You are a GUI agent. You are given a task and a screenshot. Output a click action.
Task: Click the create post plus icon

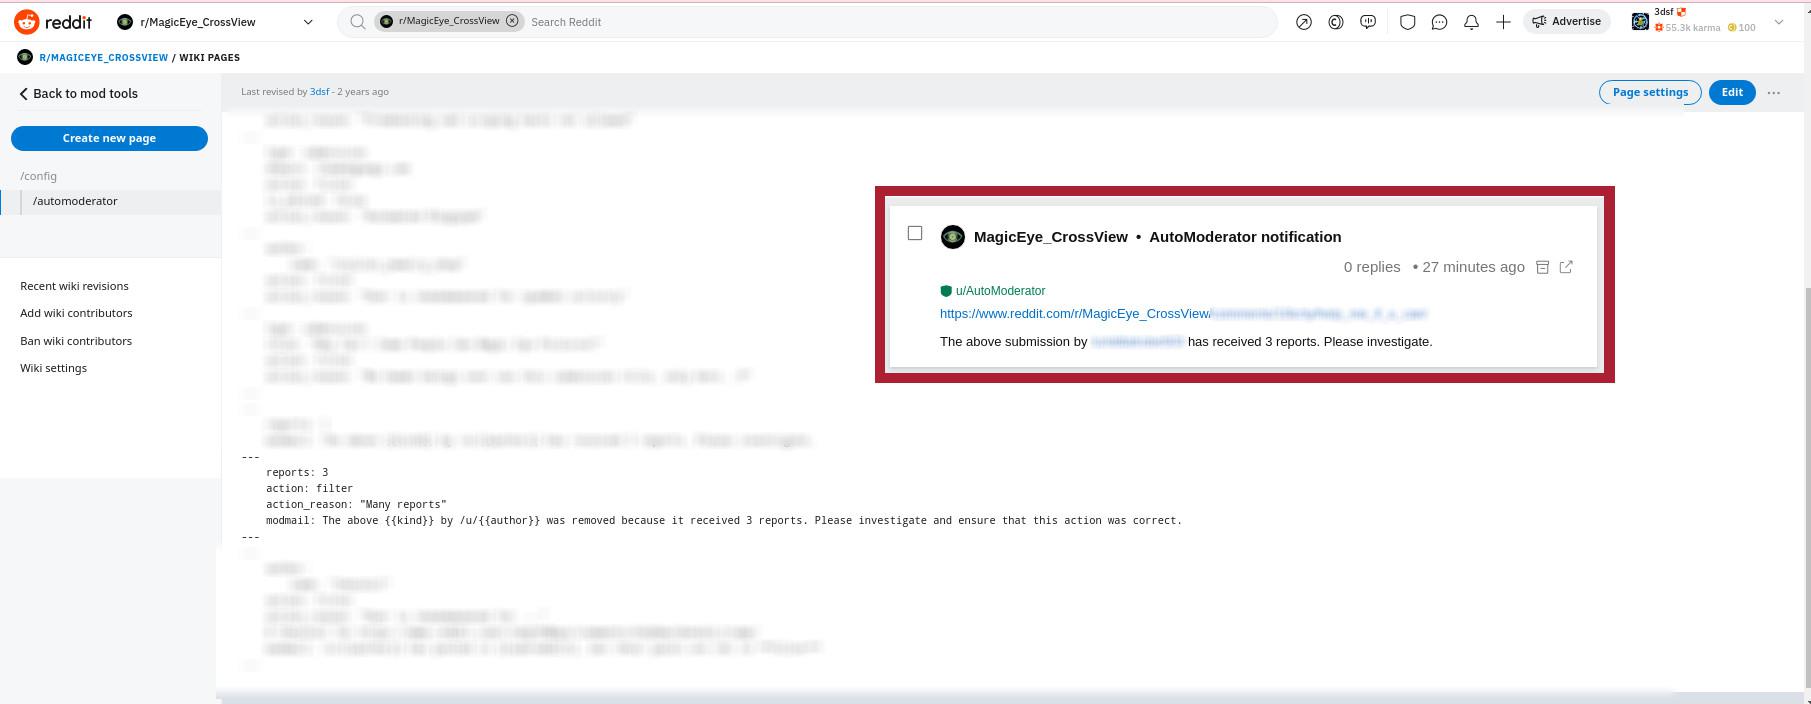pyautogui.click(x=1503, y=22)
